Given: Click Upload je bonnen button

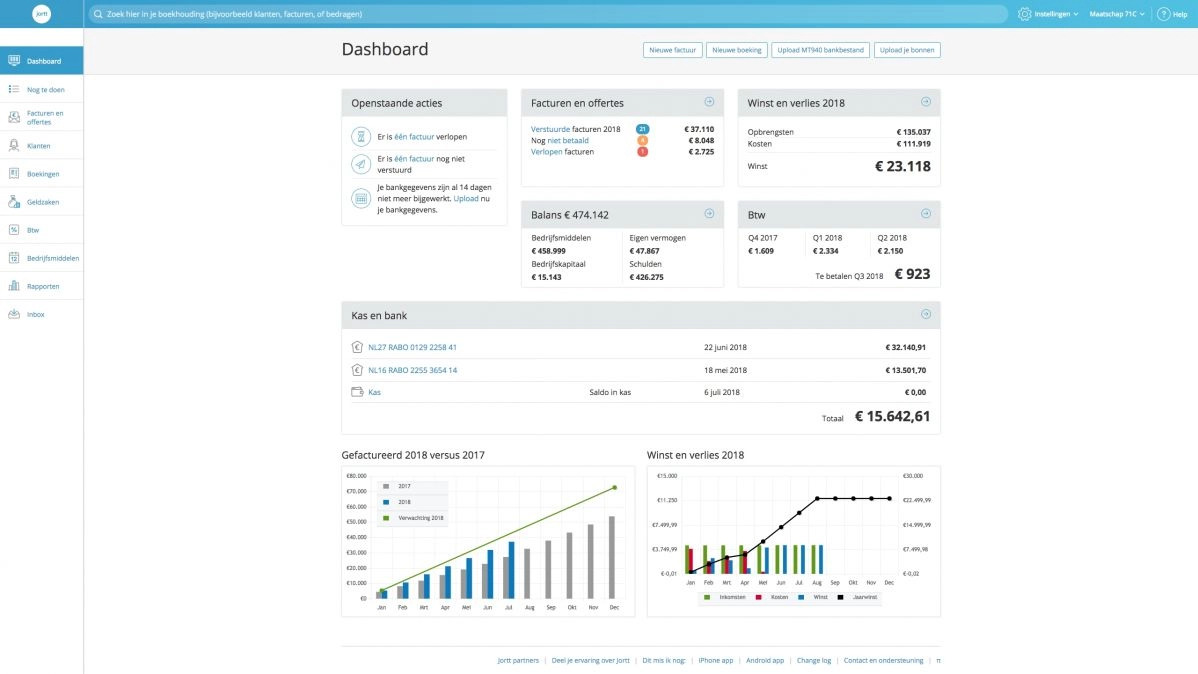Looking at the screenshot, I should pyautogui.click(x=907, y=50).
